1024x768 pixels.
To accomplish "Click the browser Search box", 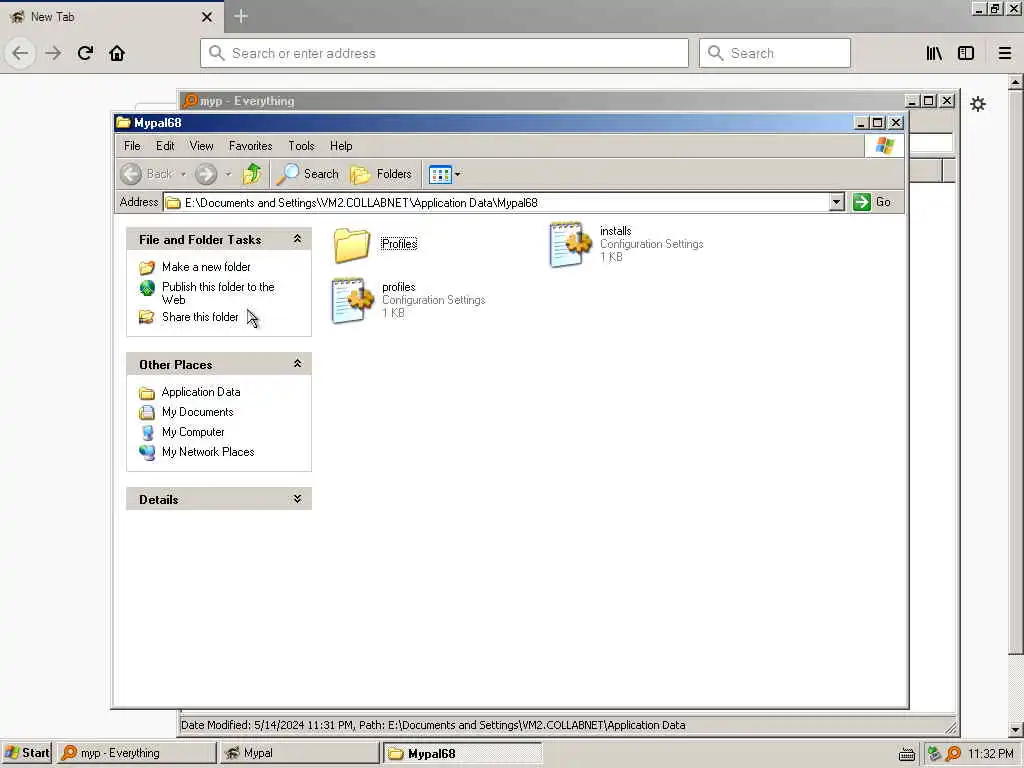I will [x=775, y=53].
